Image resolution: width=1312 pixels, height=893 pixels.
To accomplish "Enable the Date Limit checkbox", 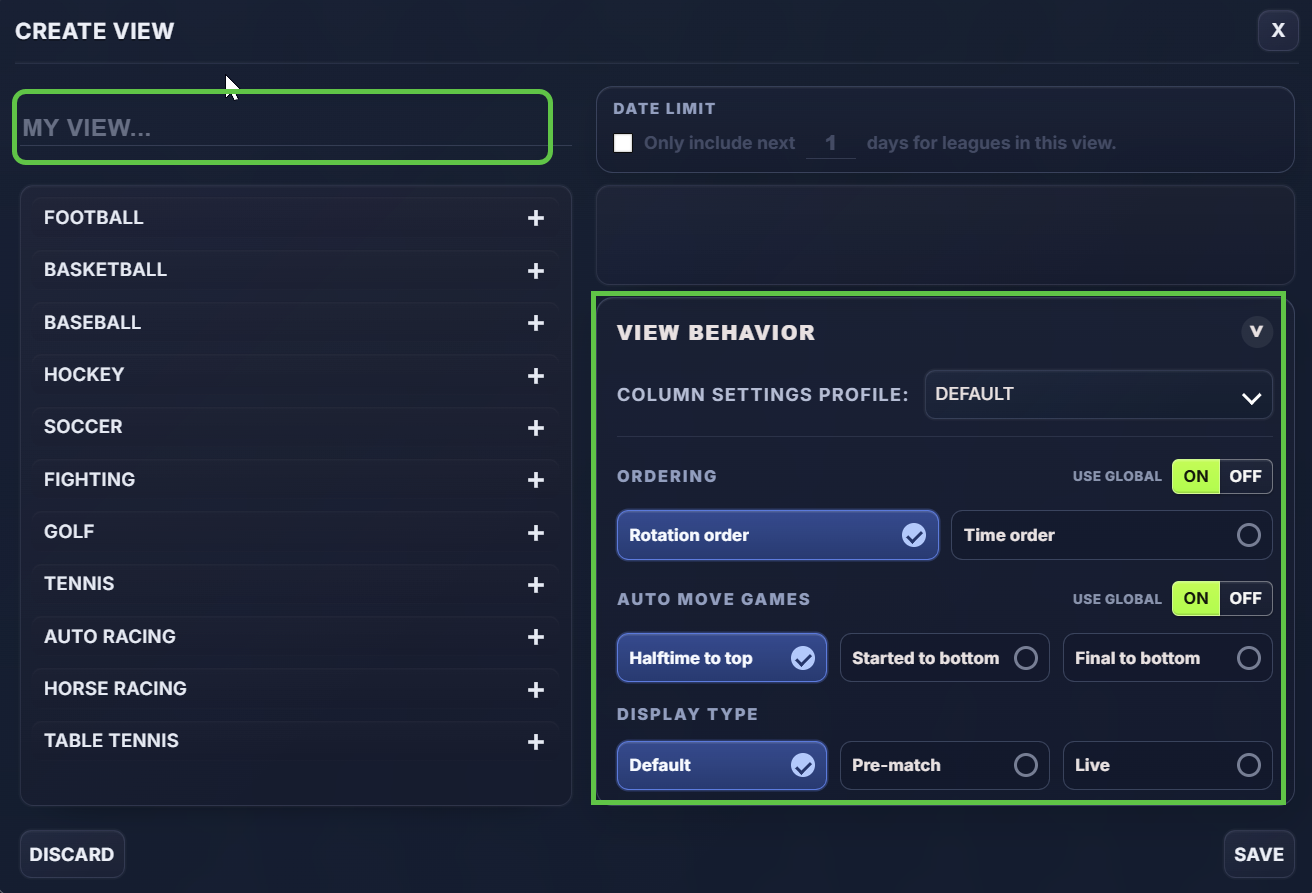I will click(623, 143).
